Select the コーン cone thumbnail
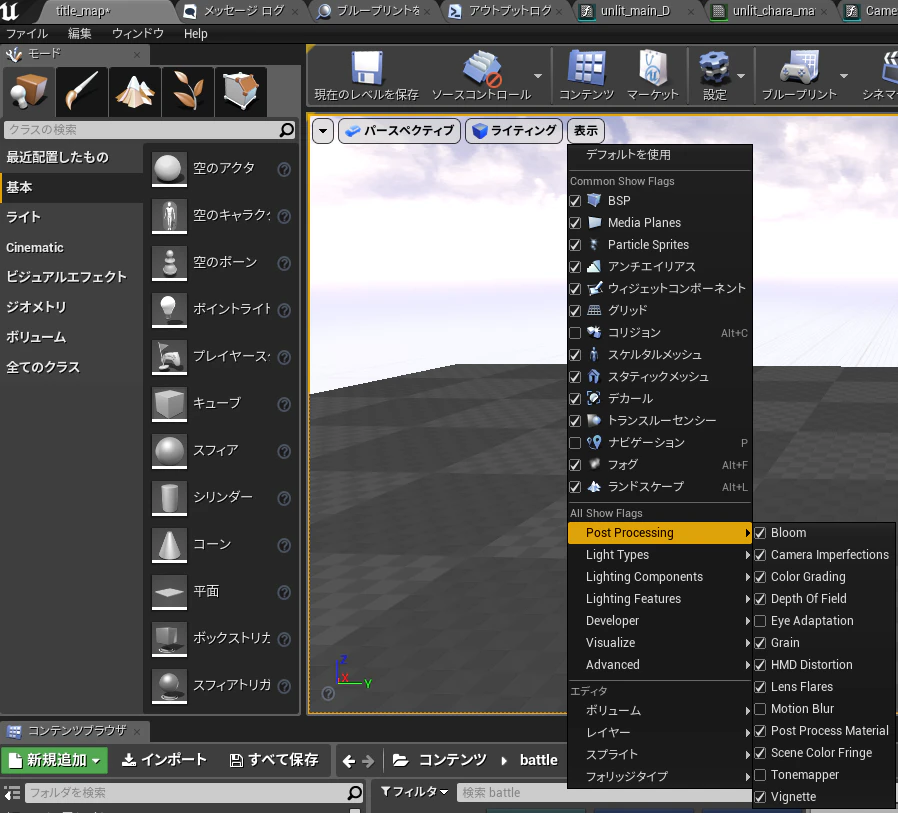898x813 pixels. [x=170, y=545]
